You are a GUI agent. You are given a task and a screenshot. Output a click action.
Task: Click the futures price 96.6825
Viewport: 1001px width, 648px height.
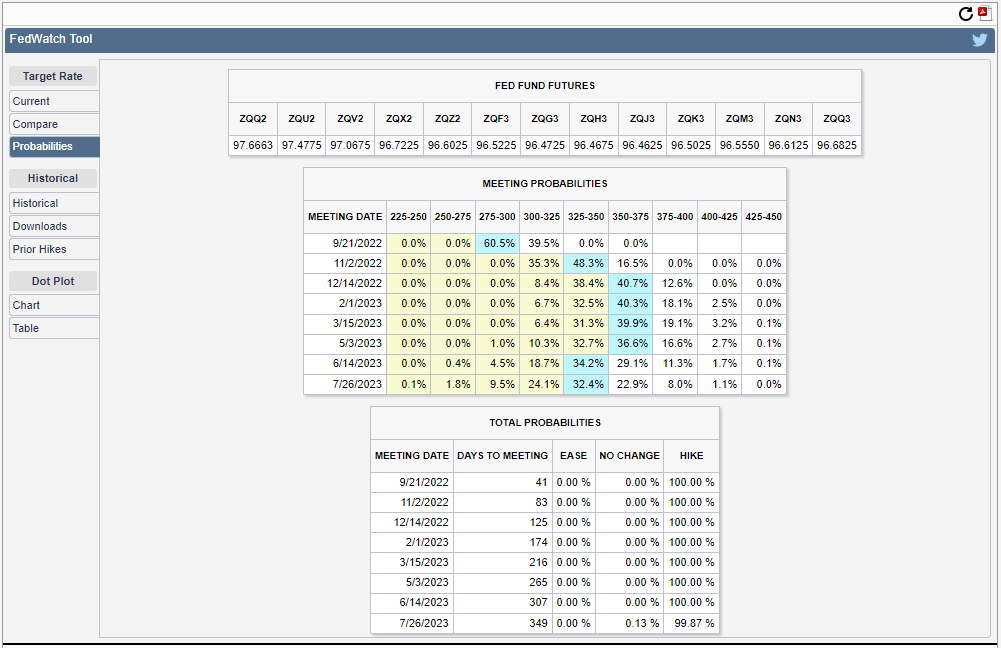point(837,146)
